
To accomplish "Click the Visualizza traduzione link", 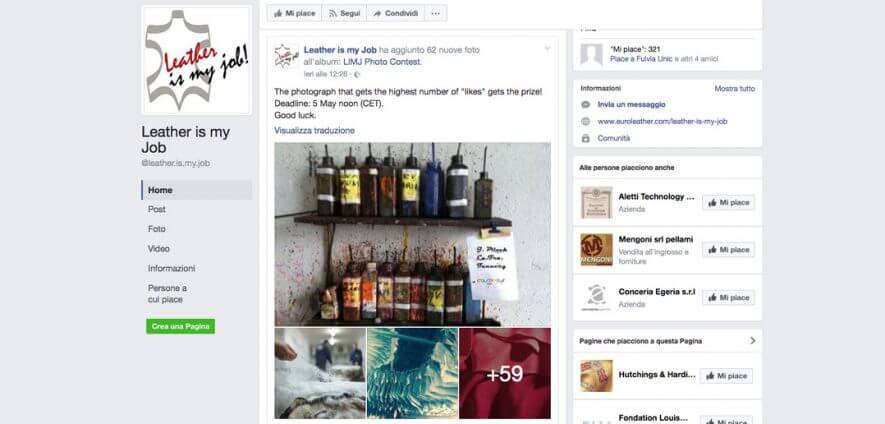I will click(x=314, y=130).
